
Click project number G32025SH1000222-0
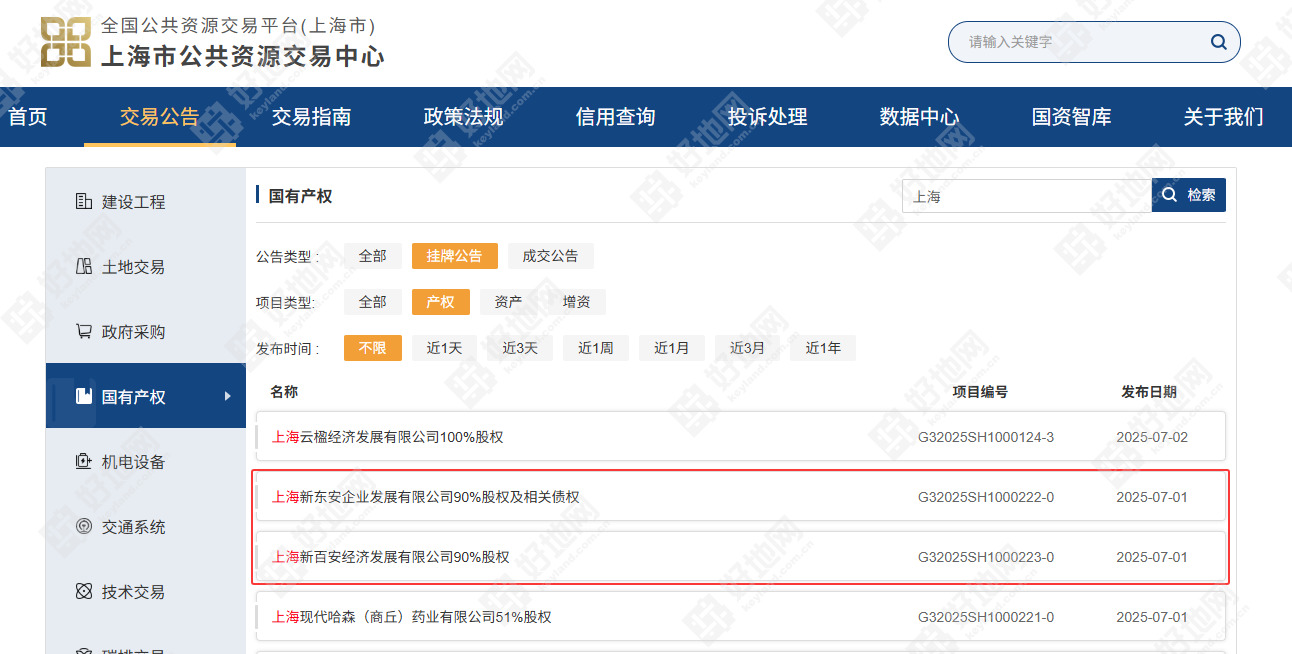[986, 497]
